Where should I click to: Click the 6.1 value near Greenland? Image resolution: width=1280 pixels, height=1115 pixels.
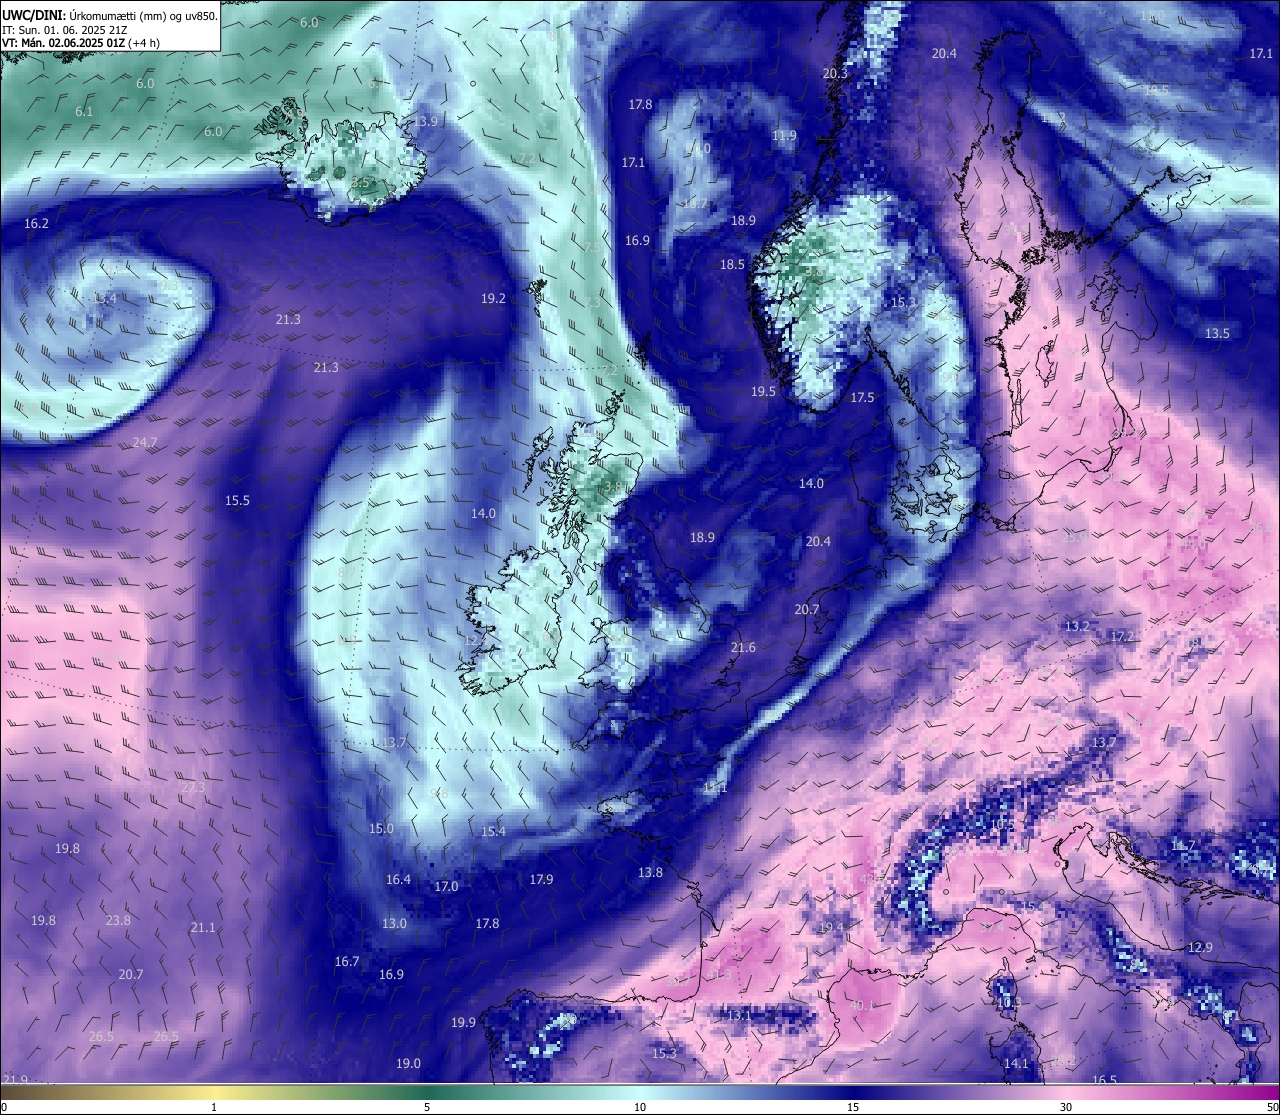point(84,111)
